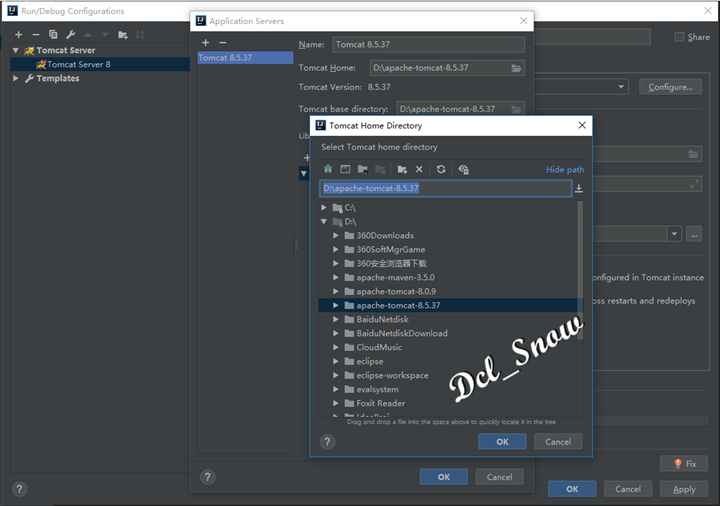The width and height of the screenshot is (720, 506).
Task: Open application server dropdown beside Configure
Action: (621, 87)
